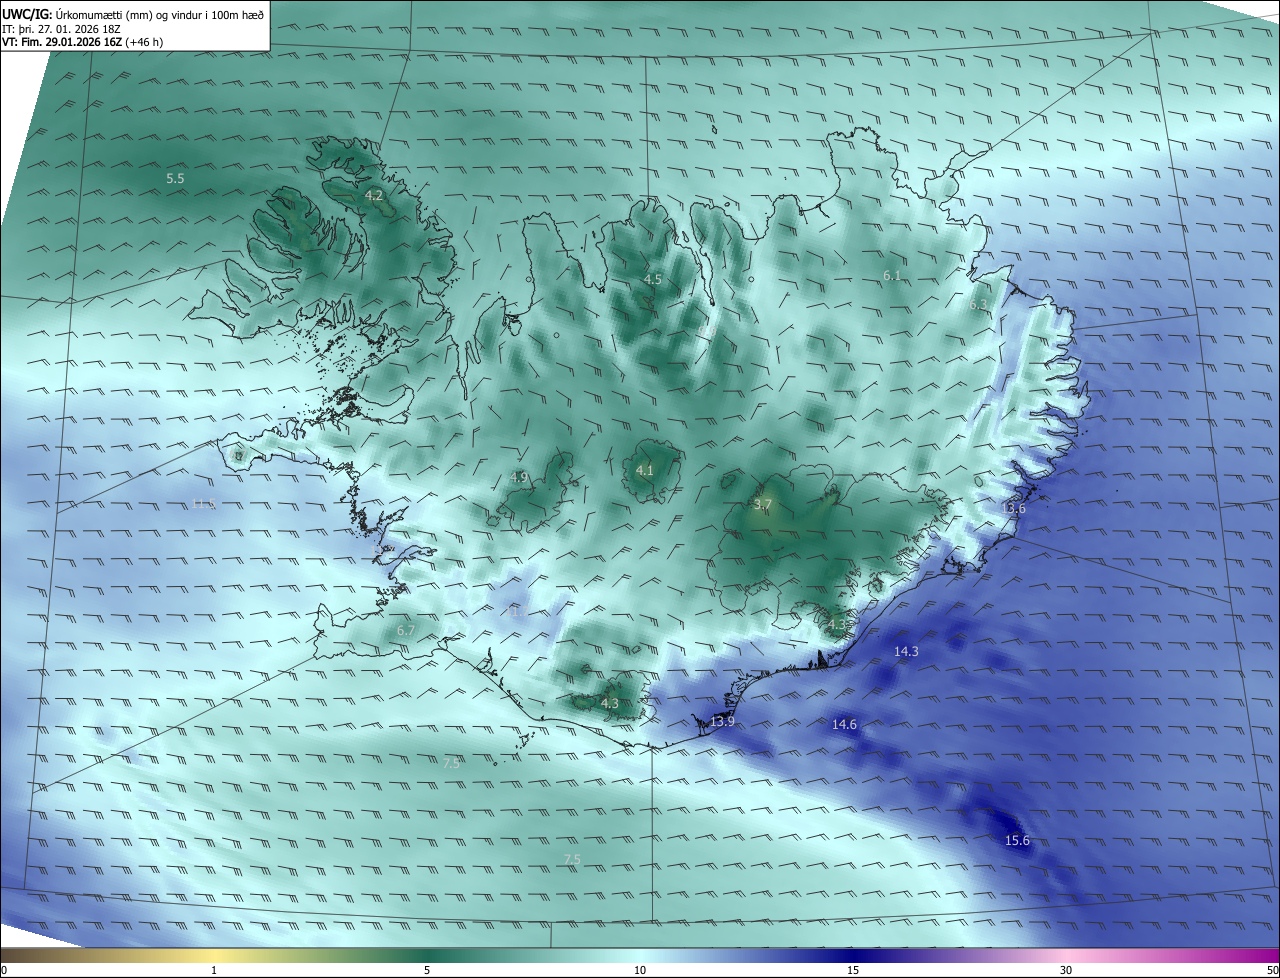
Task: Click the 6.3 value near the east coast
Action: point(978,305)
